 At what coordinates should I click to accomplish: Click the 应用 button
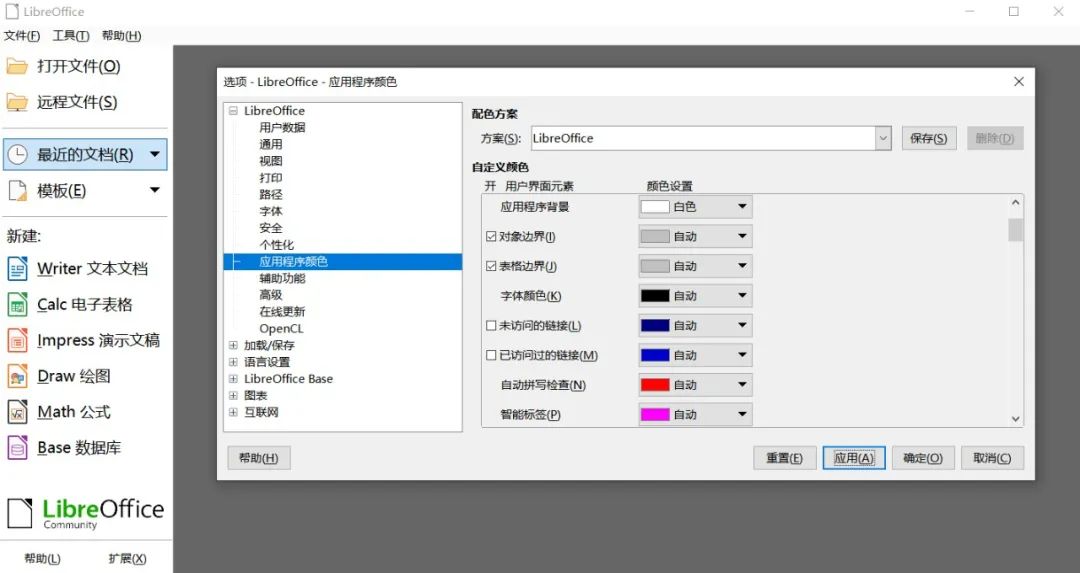tap(854, 458)
